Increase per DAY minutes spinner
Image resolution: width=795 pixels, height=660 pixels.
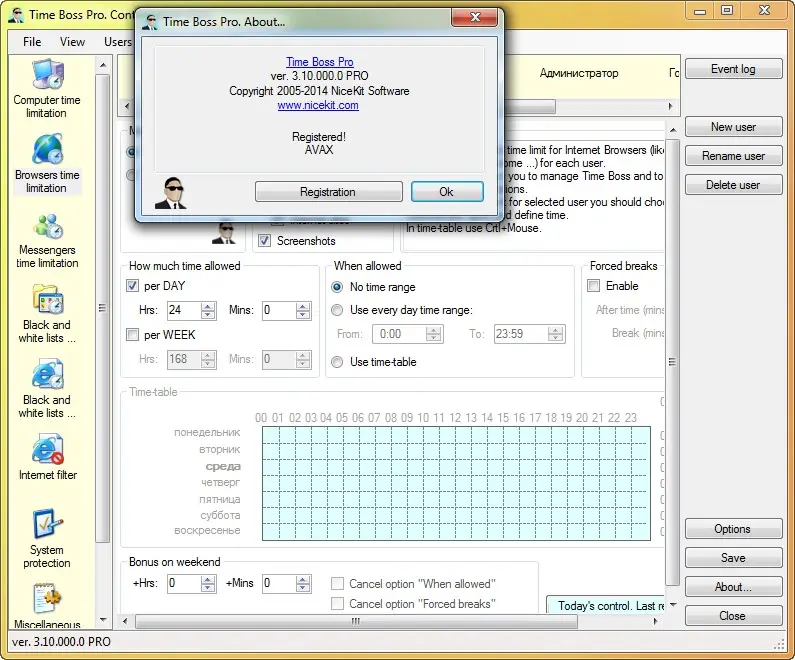tap(303, 306)
